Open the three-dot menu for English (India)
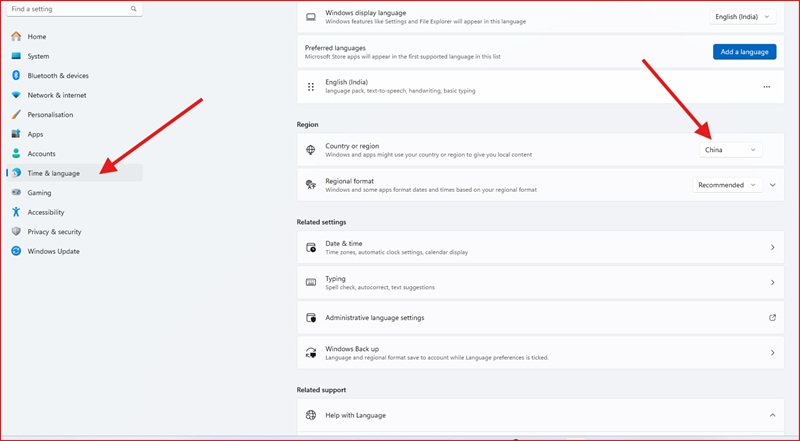The height and width of the screenshot is (441, 800). [x=766, y=87]
